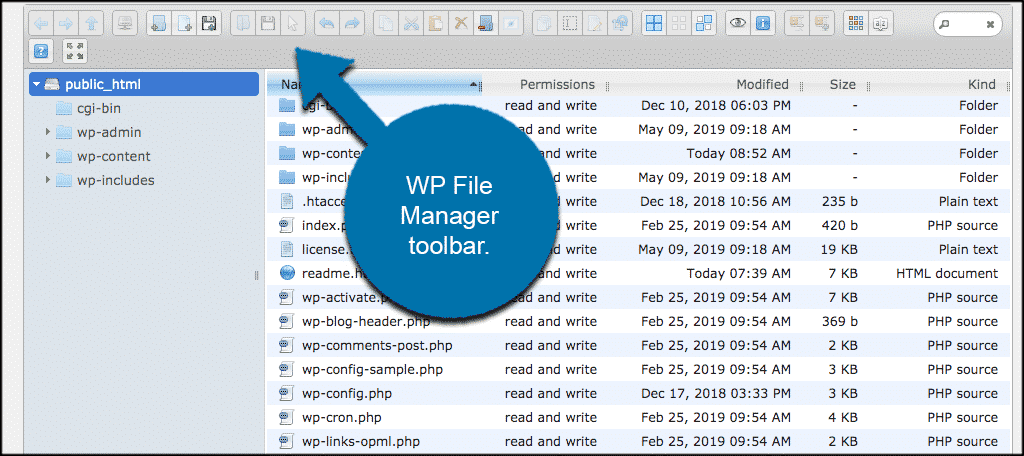Click the Duplicate icon
Screen dimensions: 1024x456
[x=545, y=24]
